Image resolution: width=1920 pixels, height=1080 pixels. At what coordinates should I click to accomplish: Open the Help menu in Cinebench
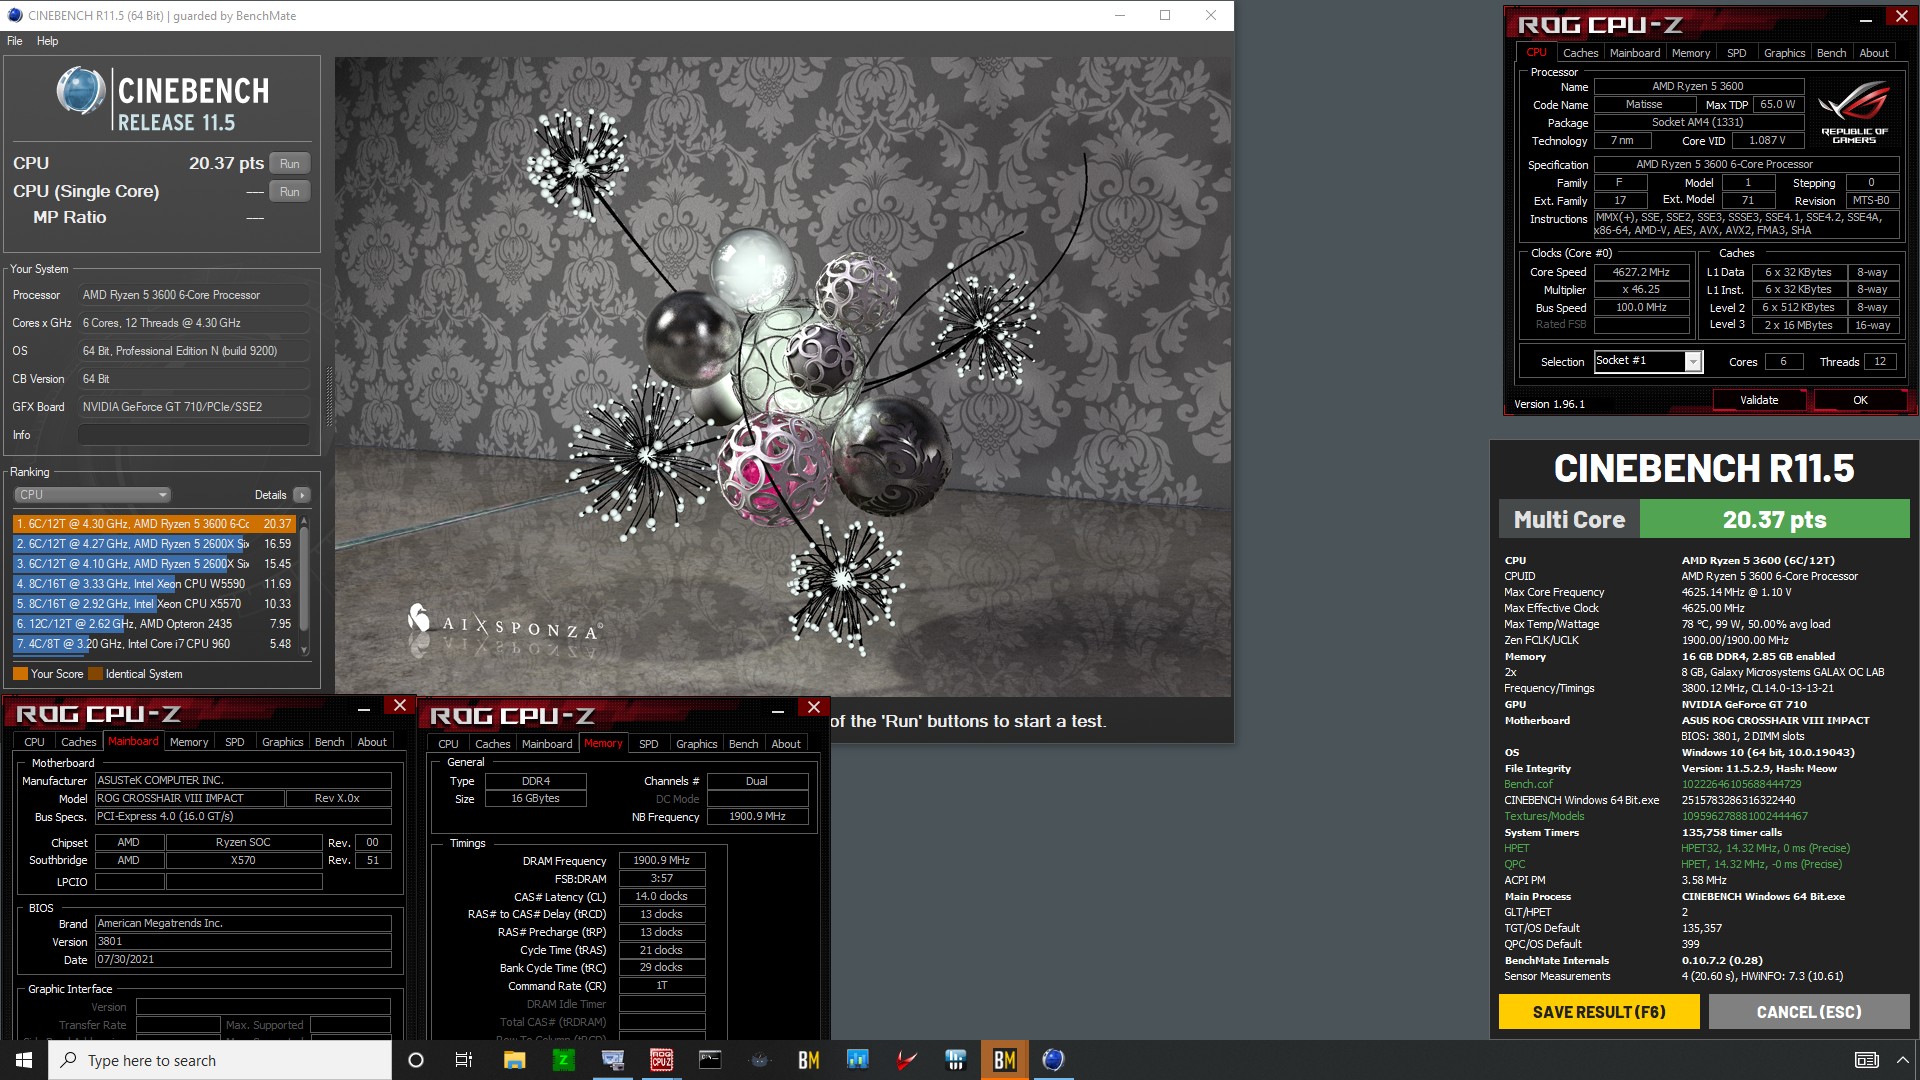pos(47,41)
